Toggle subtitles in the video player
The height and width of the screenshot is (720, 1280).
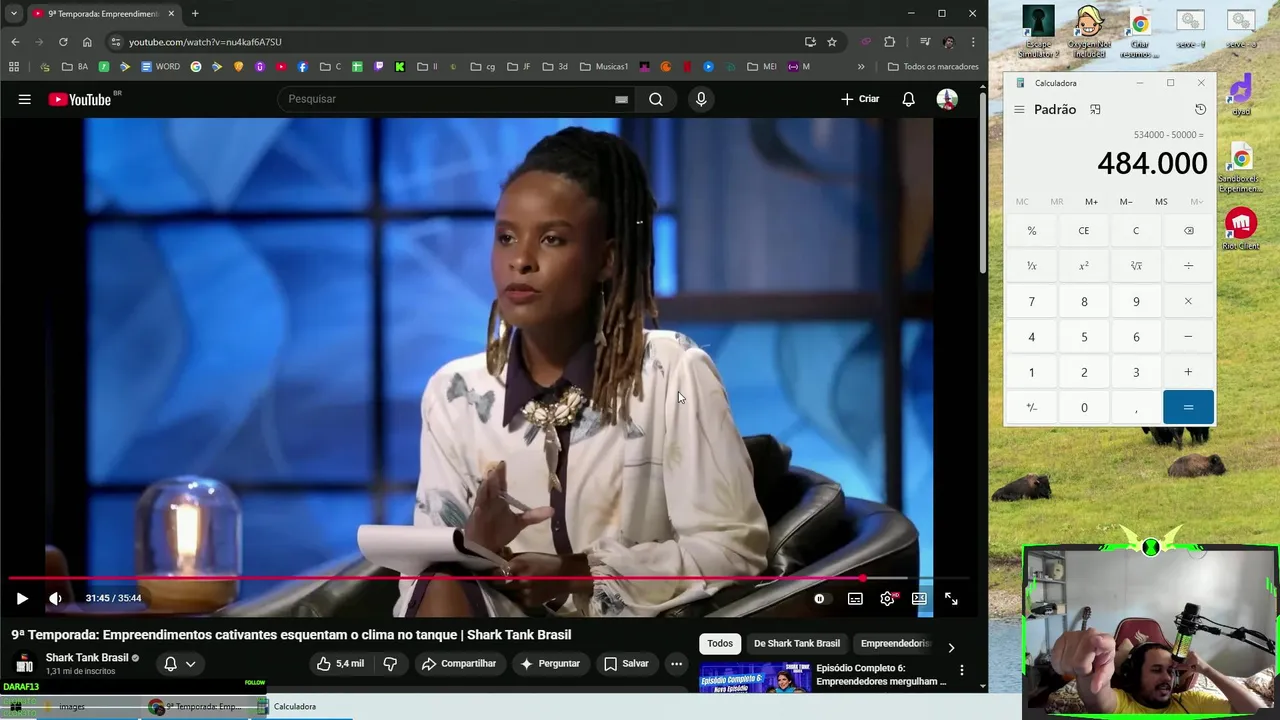coord(855,599)
